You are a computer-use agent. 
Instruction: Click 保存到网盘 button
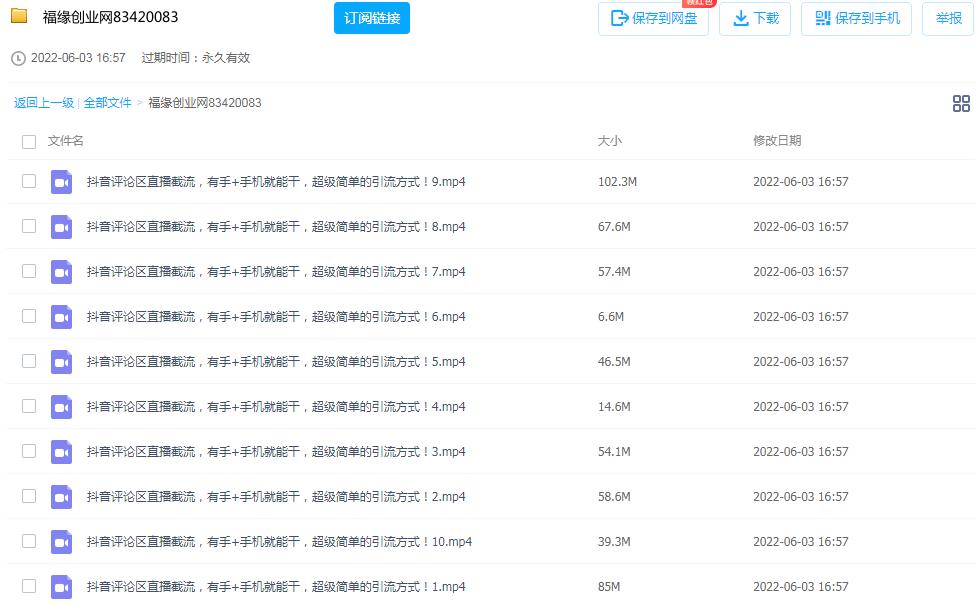(x=653, y=19)
